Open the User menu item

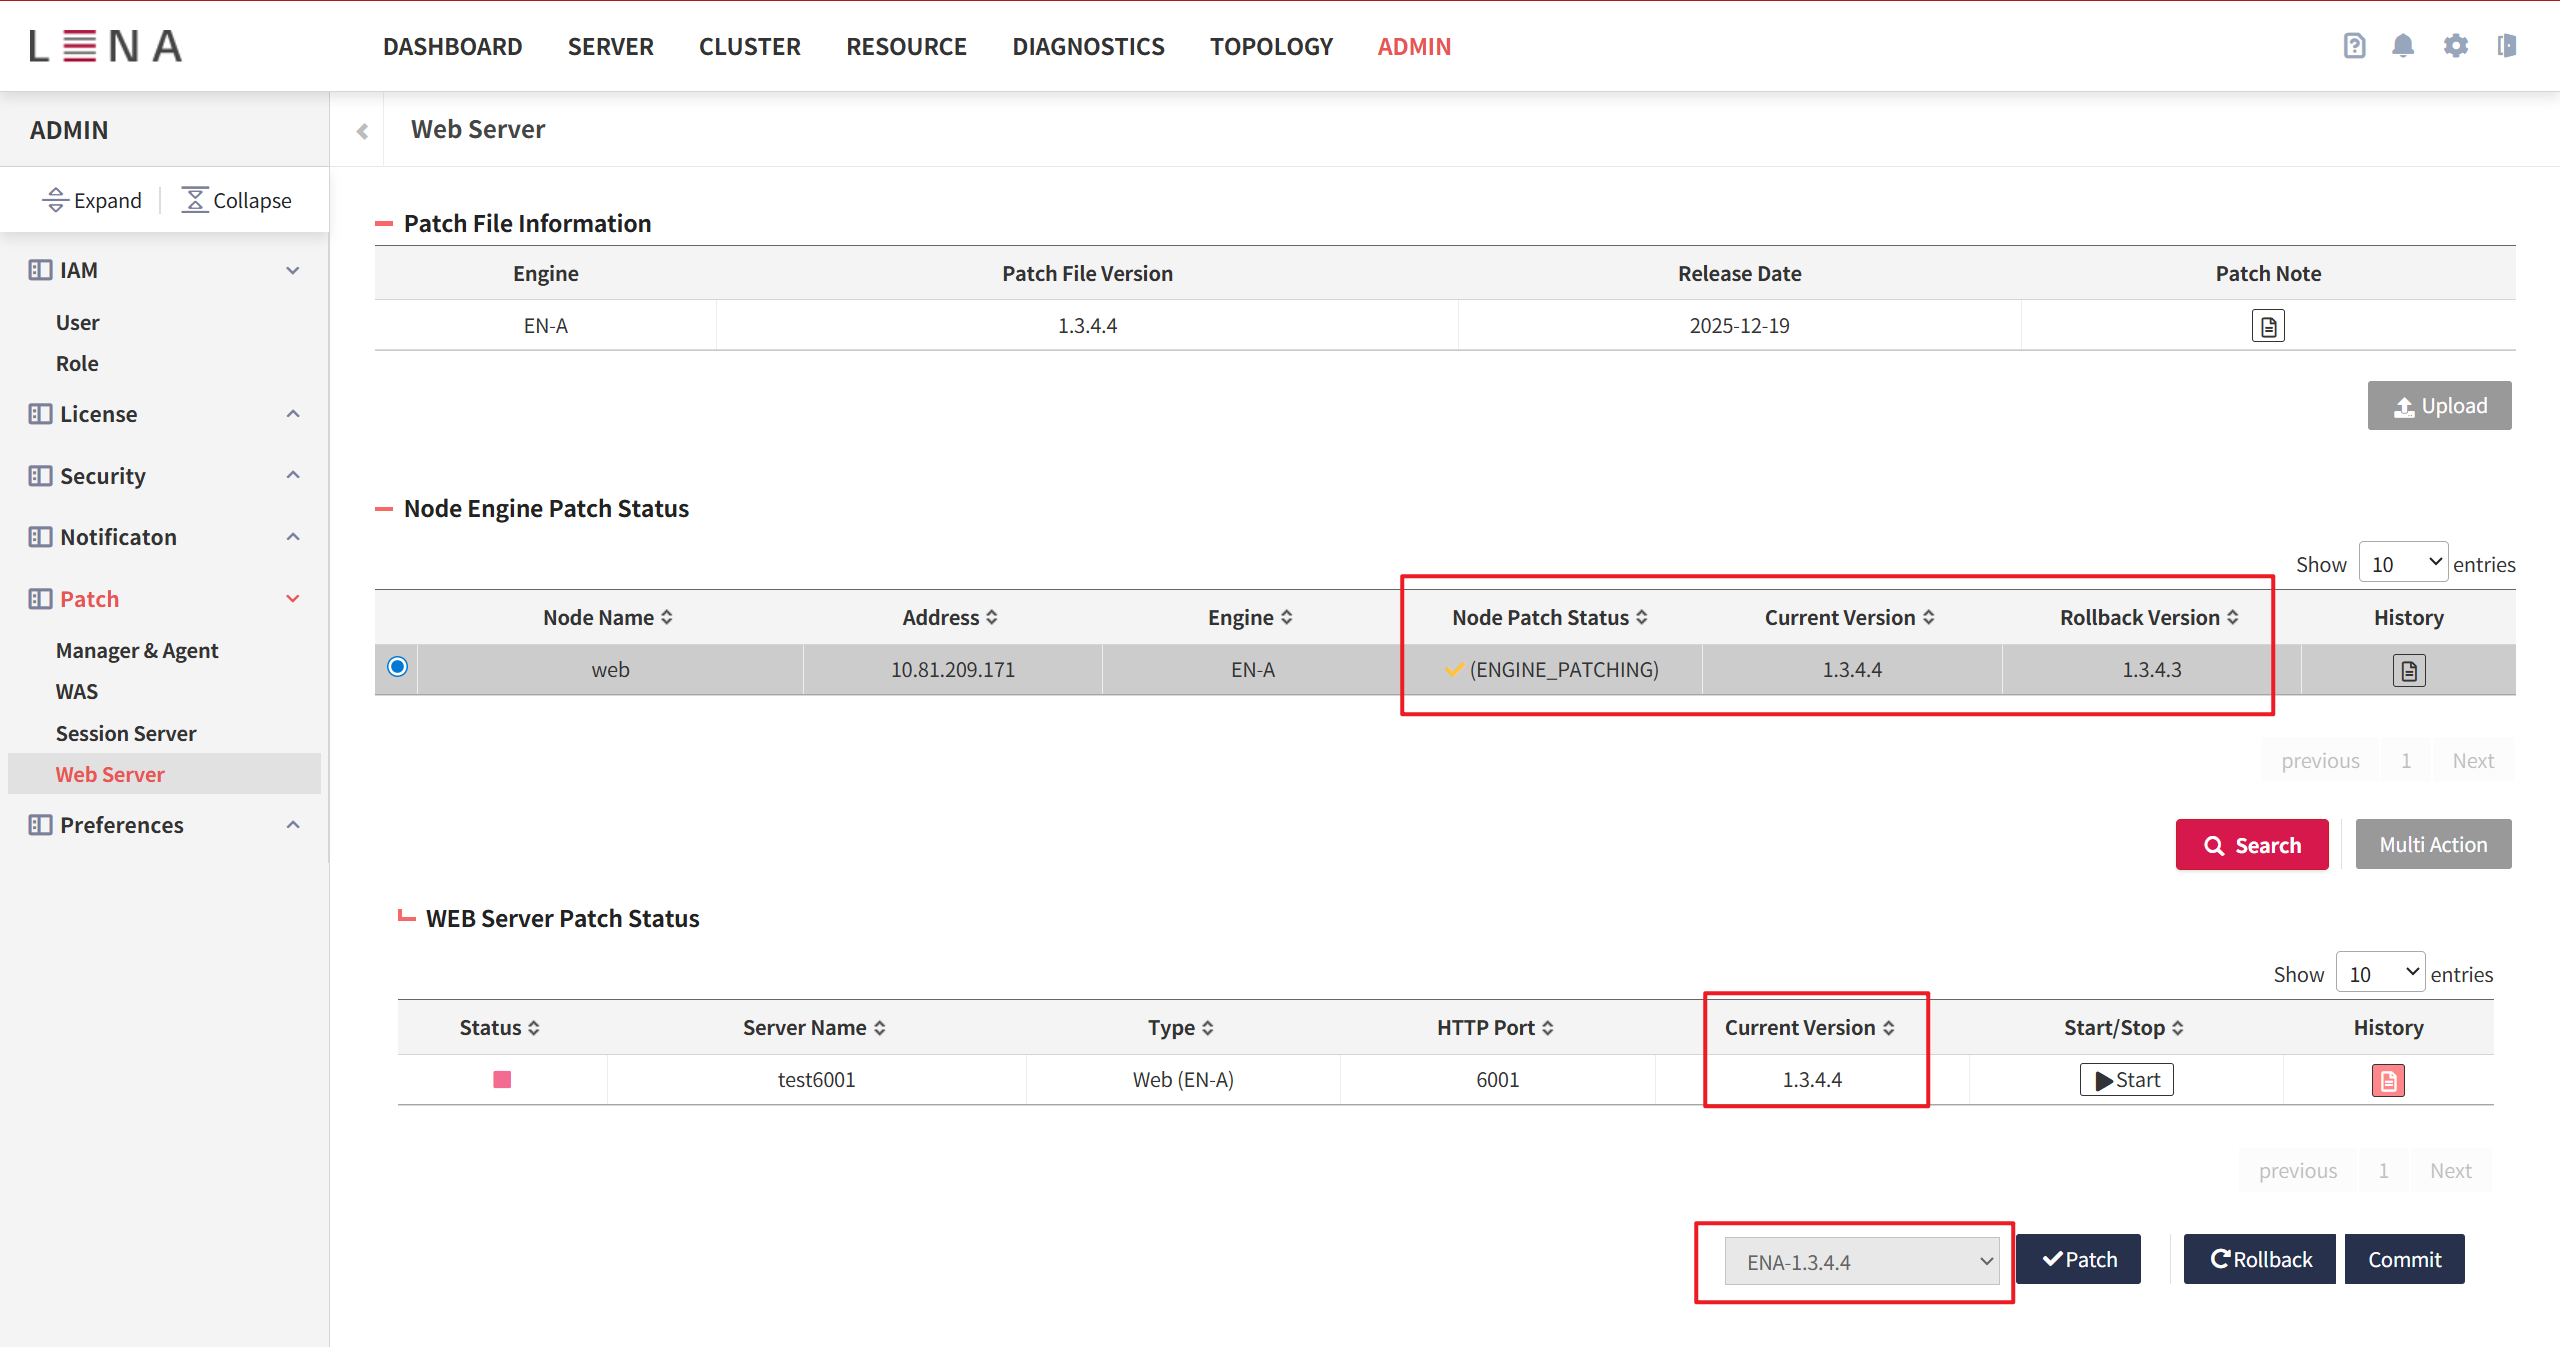(77, 323)
